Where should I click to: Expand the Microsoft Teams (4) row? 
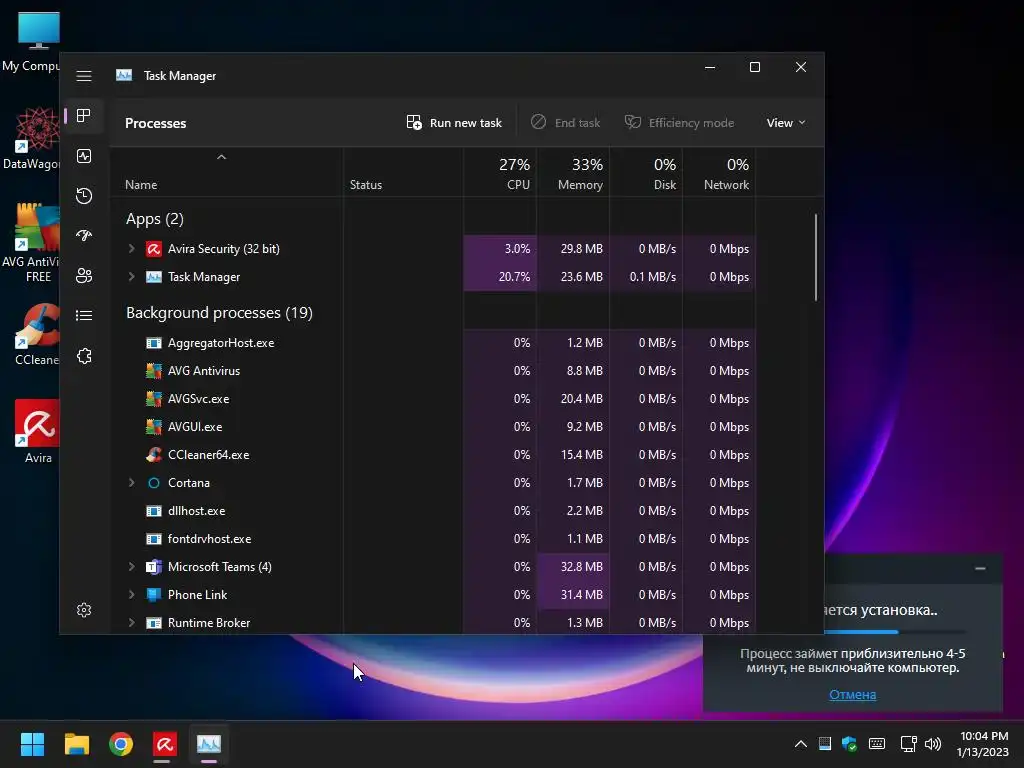click(131, 567)
